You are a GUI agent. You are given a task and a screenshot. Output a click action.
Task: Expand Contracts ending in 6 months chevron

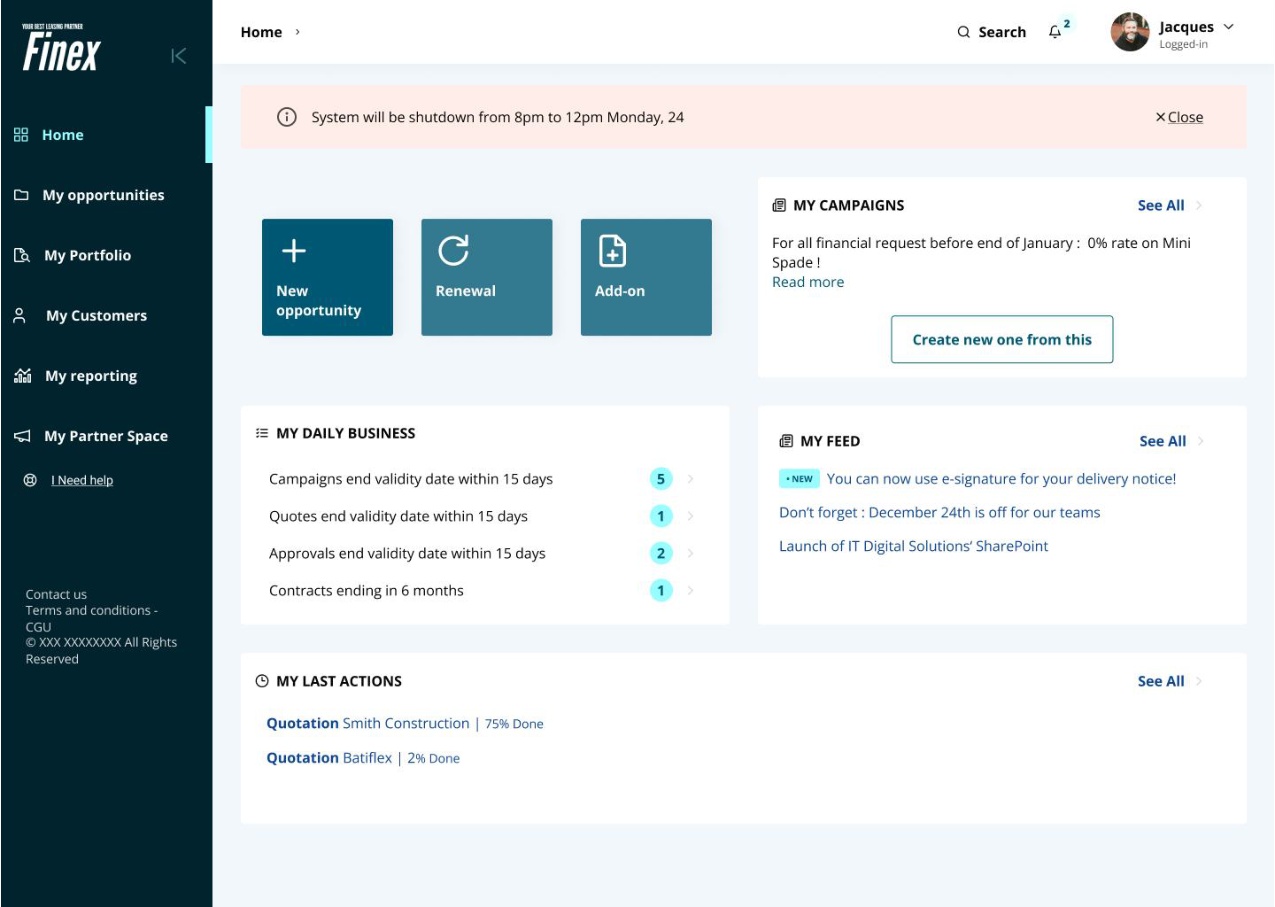(691, 590)
